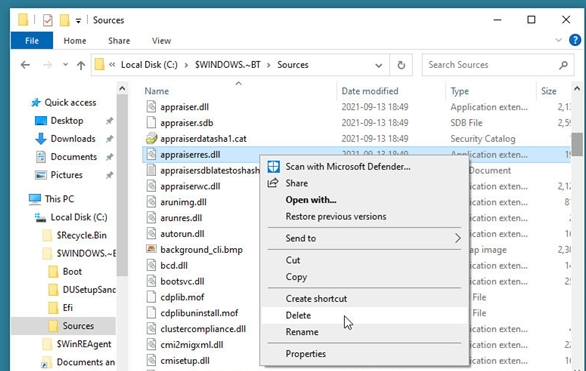Expand the address bar history dropdown
The width and height of the screenshot is (586, 371).
click(x=379, y=65)
